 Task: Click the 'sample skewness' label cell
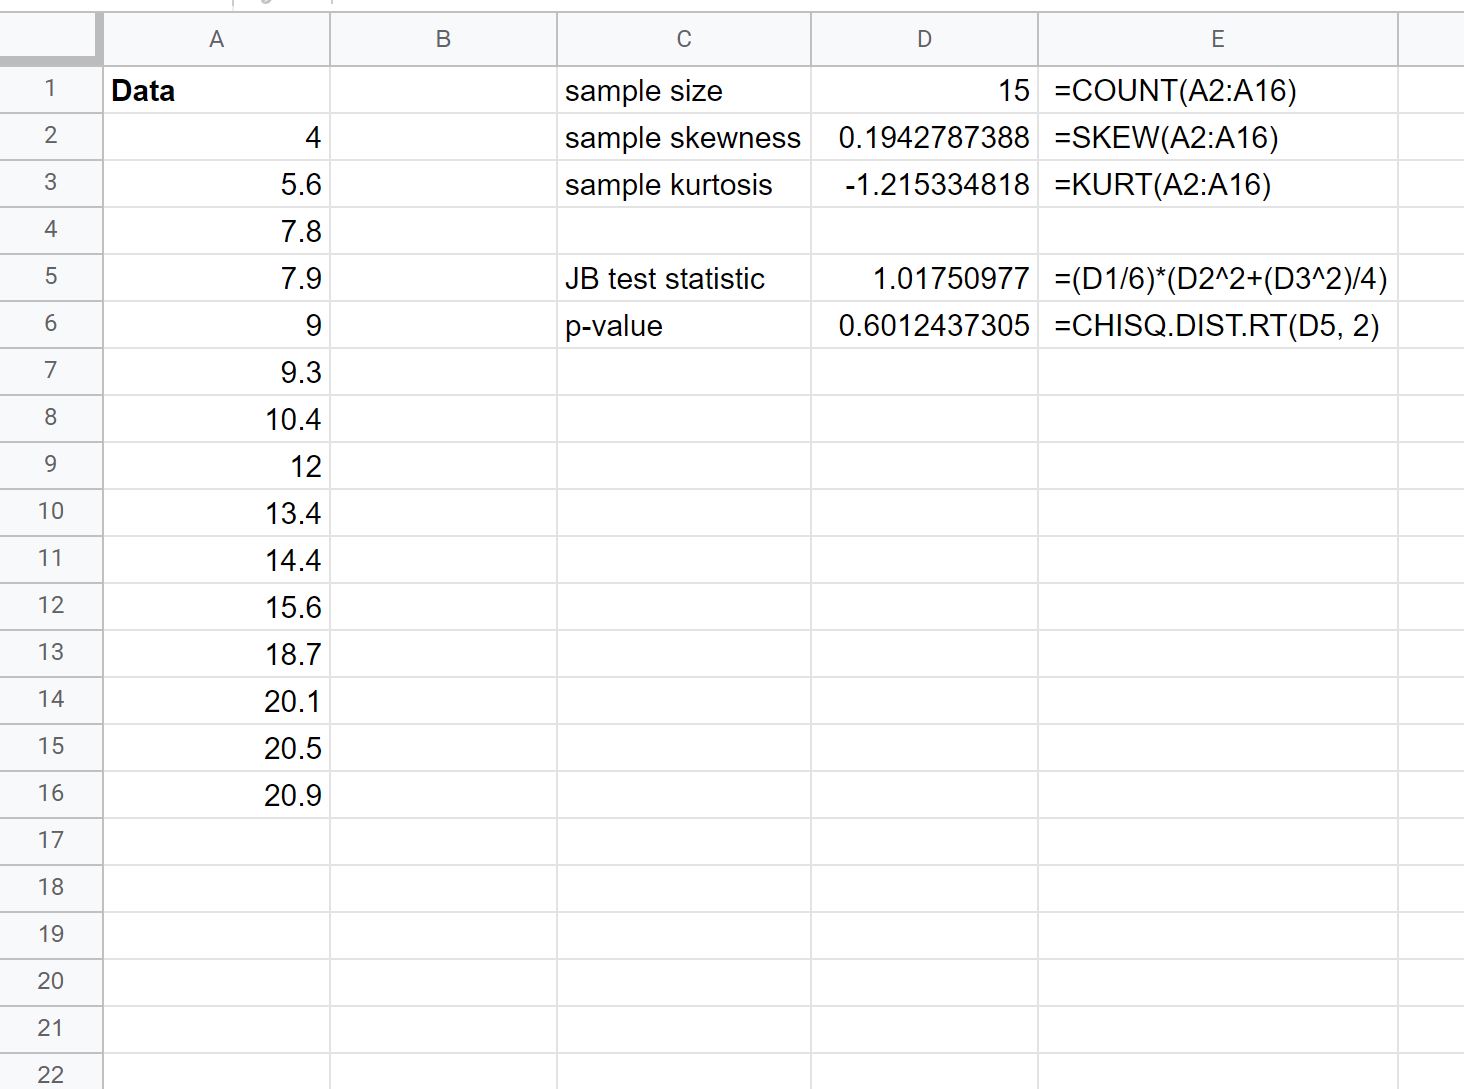[684, 137]
